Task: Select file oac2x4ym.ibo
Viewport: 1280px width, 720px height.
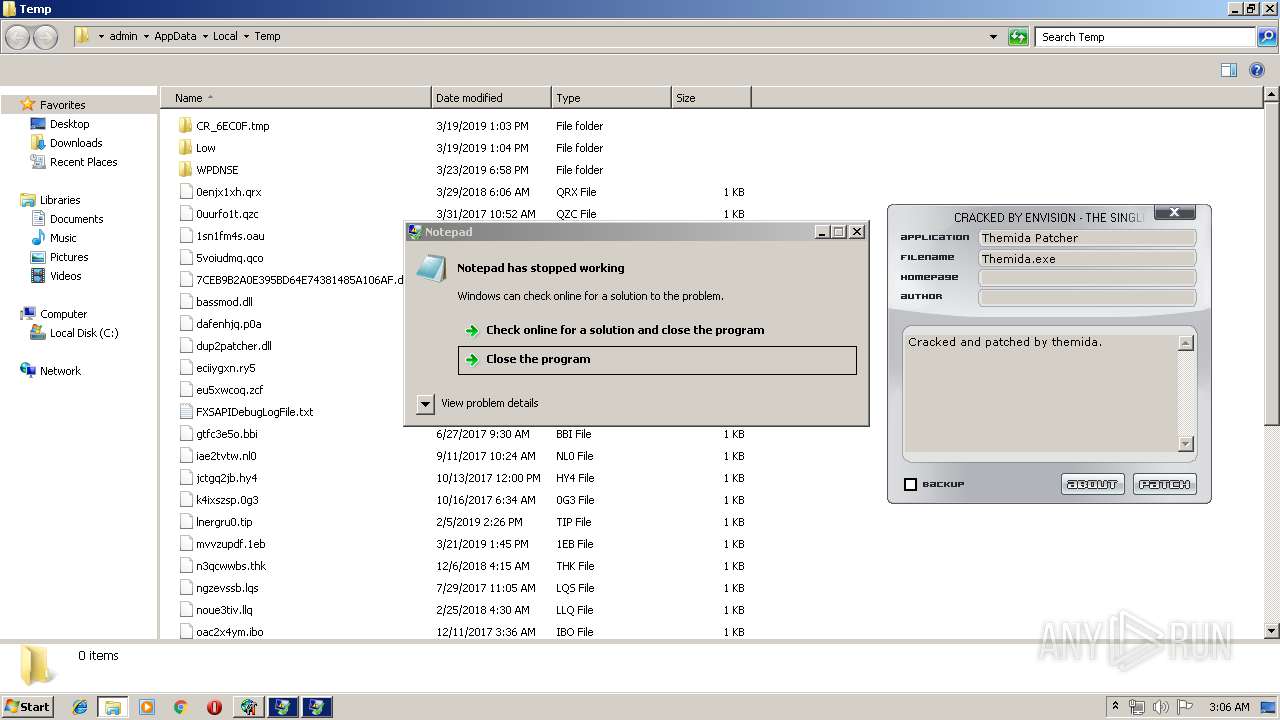Action: pyautogui.click(x=230, y=632)
